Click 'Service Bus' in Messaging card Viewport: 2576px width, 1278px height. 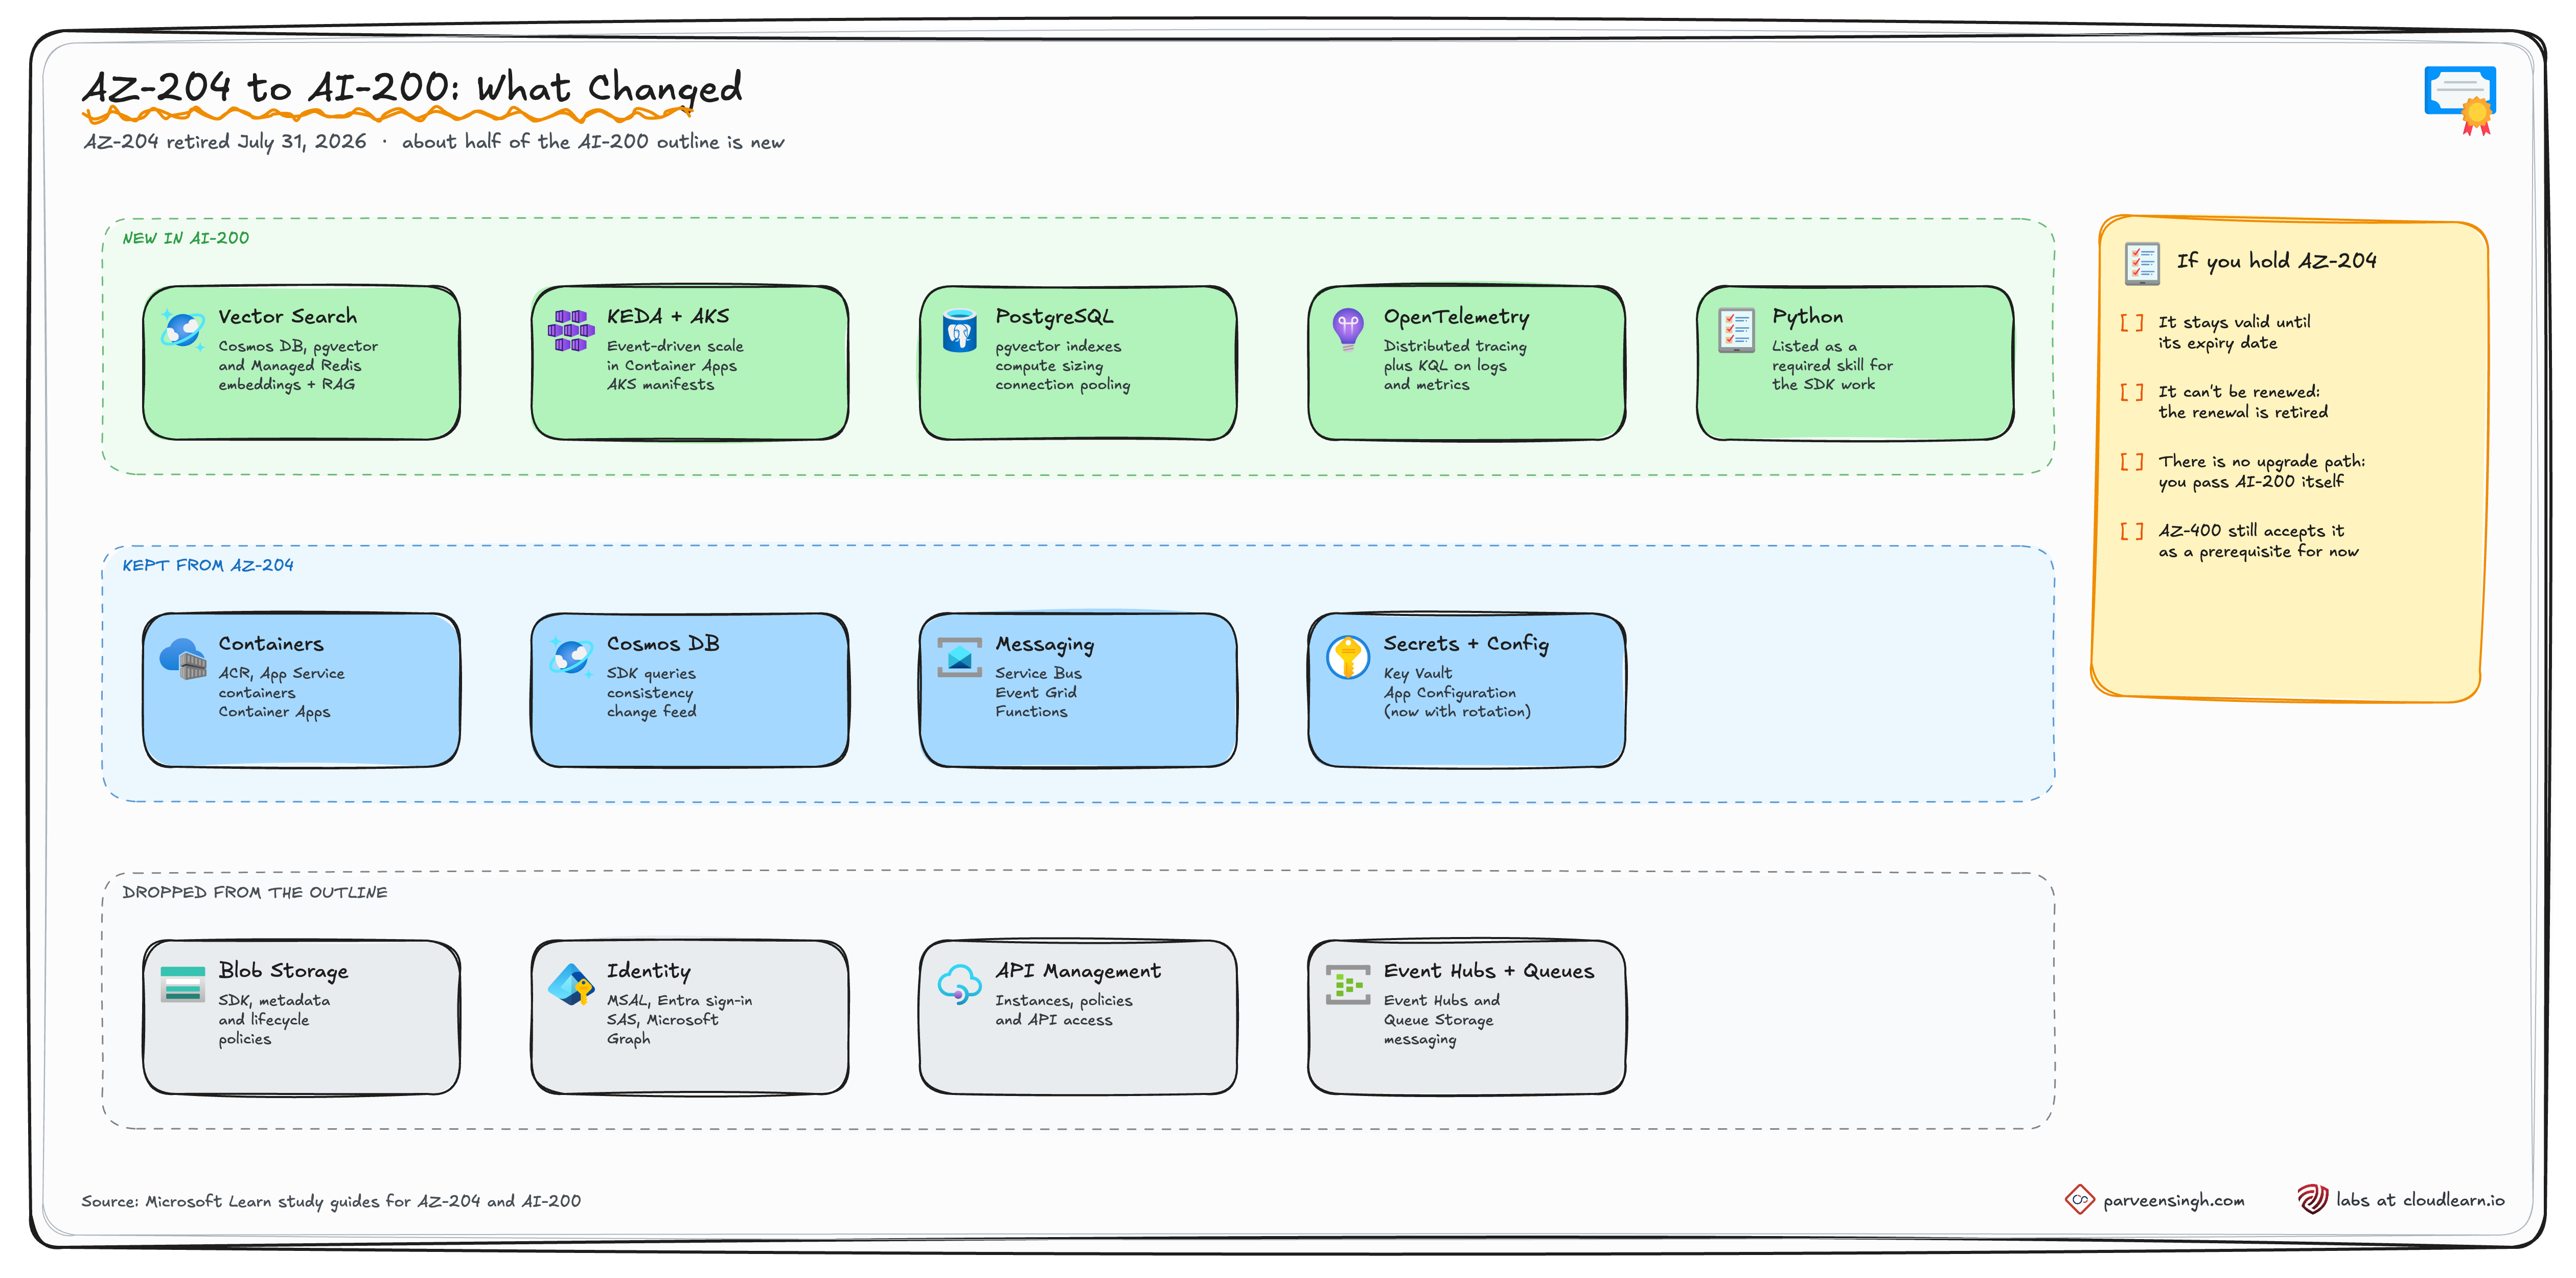coord(1038,674)
